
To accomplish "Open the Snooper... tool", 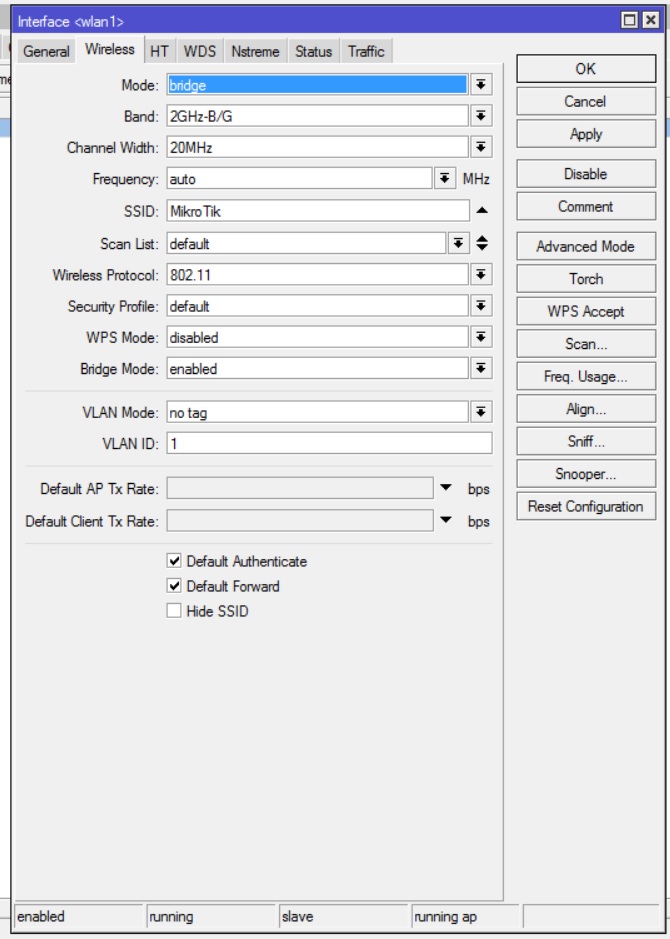I will (586, 474).
